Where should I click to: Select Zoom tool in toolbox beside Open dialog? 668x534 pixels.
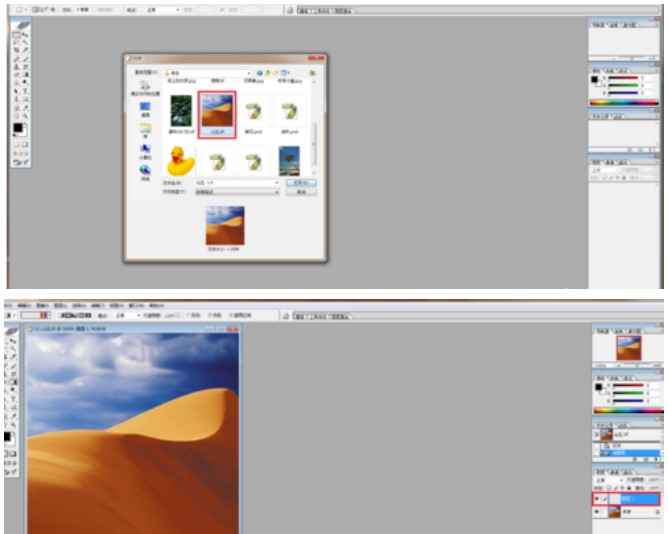pos(25,115)
